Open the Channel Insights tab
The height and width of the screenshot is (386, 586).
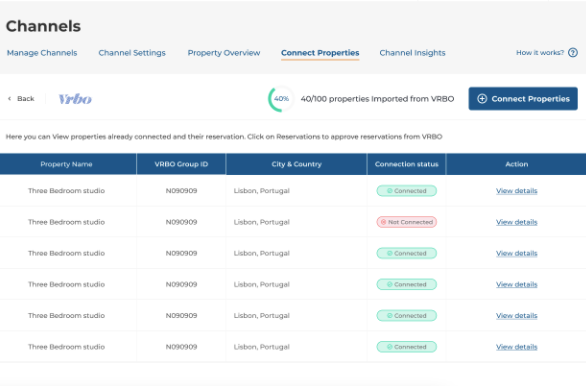point(413,53)
